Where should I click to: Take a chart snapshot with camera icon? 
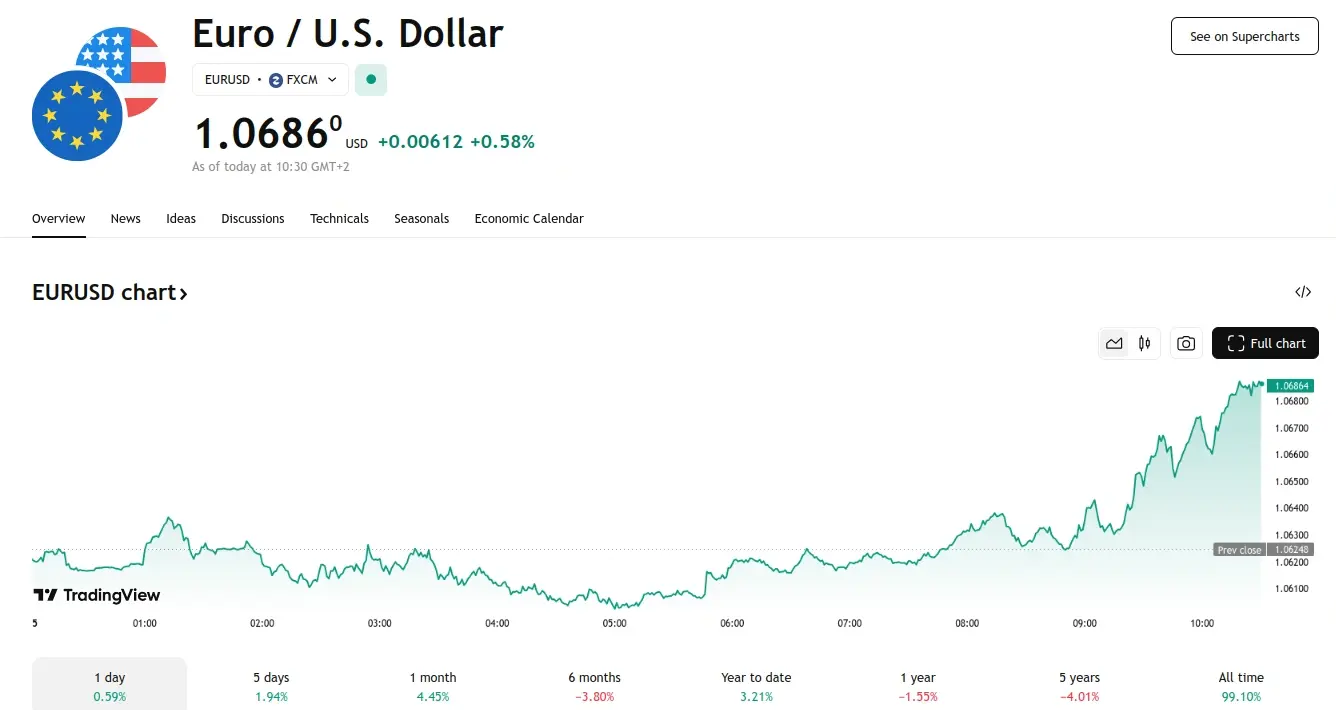click(1186, 344)
